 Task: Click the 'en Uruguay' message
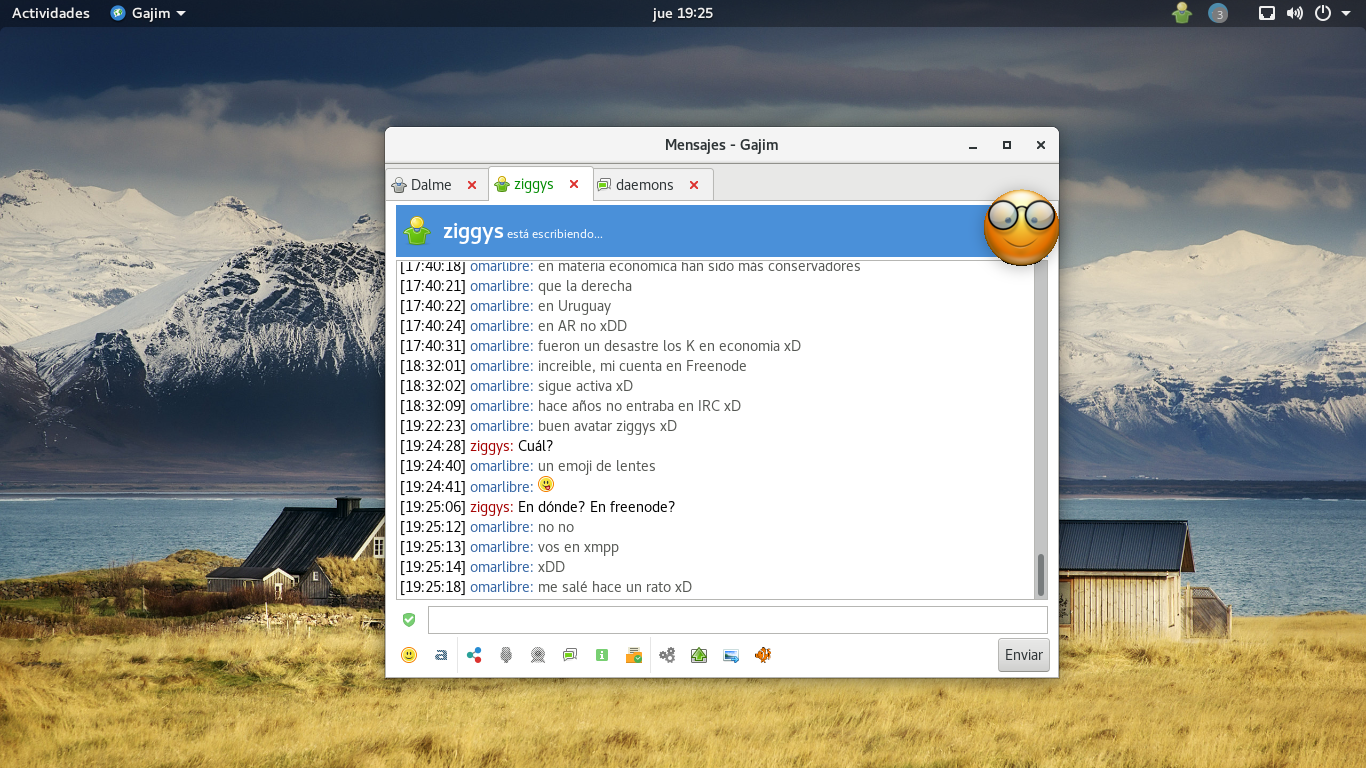tap(574, 306)
